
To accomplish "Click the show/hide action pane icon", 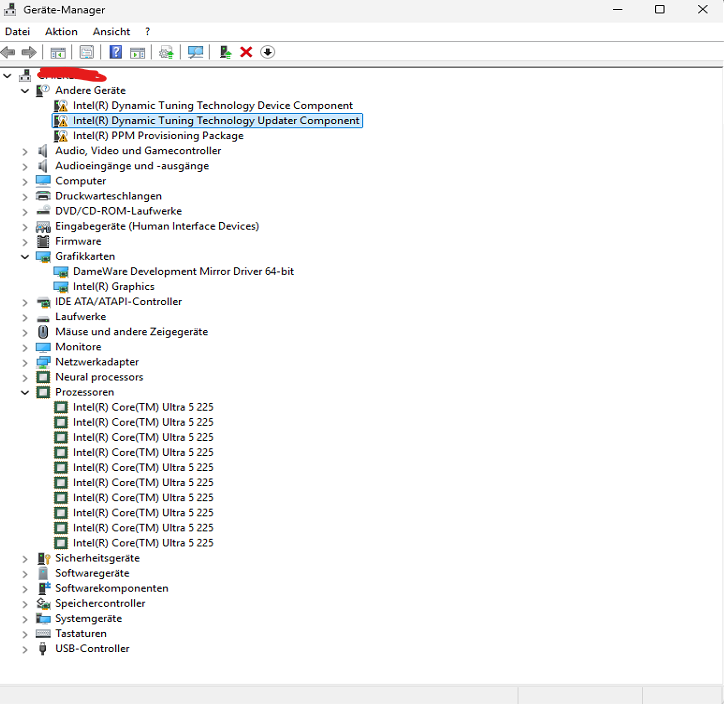I will pos(138,52).
